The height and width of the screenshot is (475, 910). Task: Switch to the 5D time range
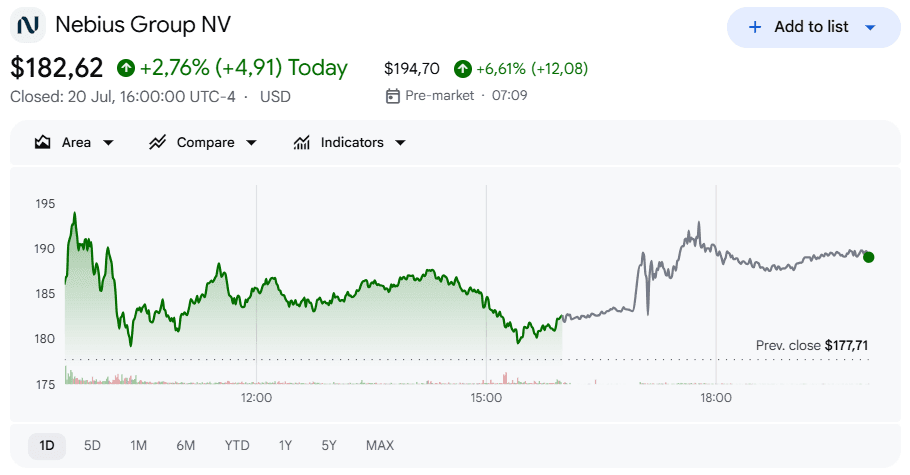(x=92, y=445)
